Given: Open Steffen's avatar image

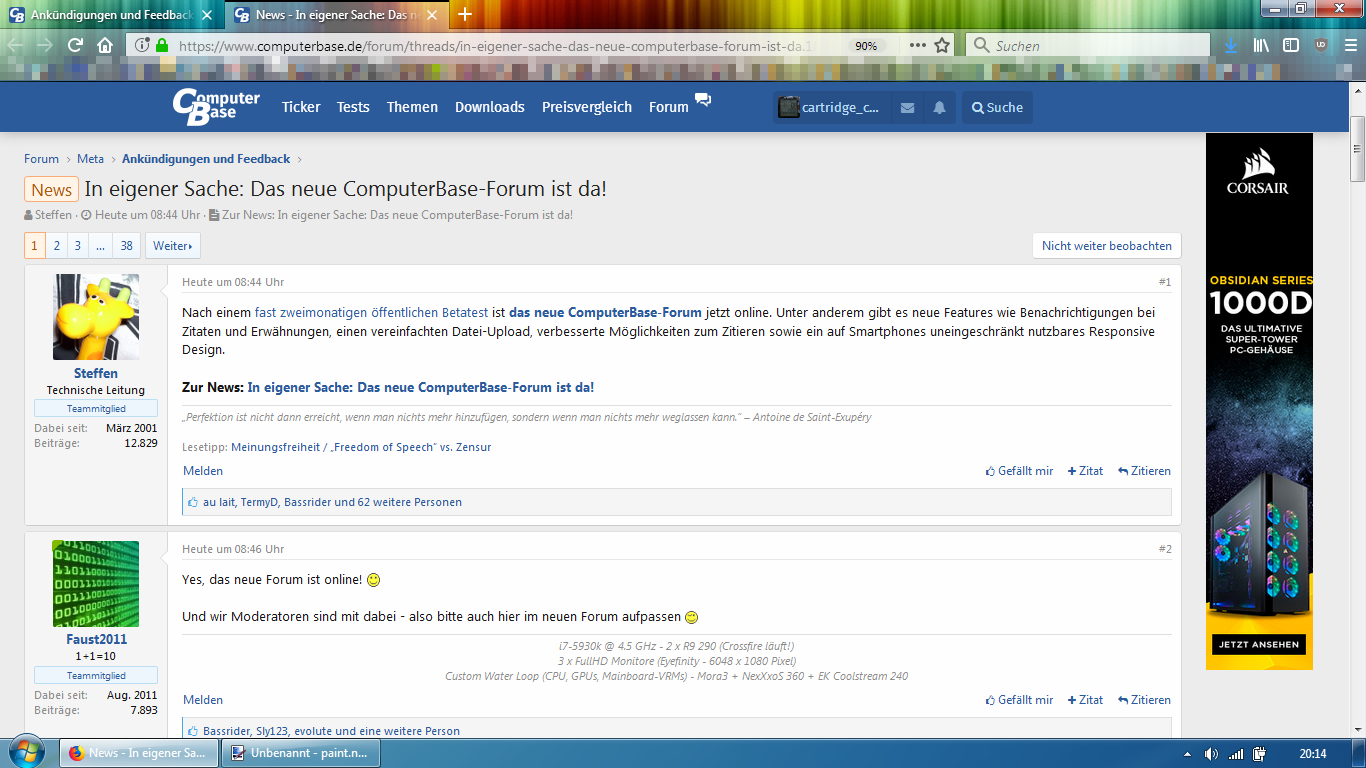Looking at the screenshot, I should pyautogui.click(x=96, y=317).
